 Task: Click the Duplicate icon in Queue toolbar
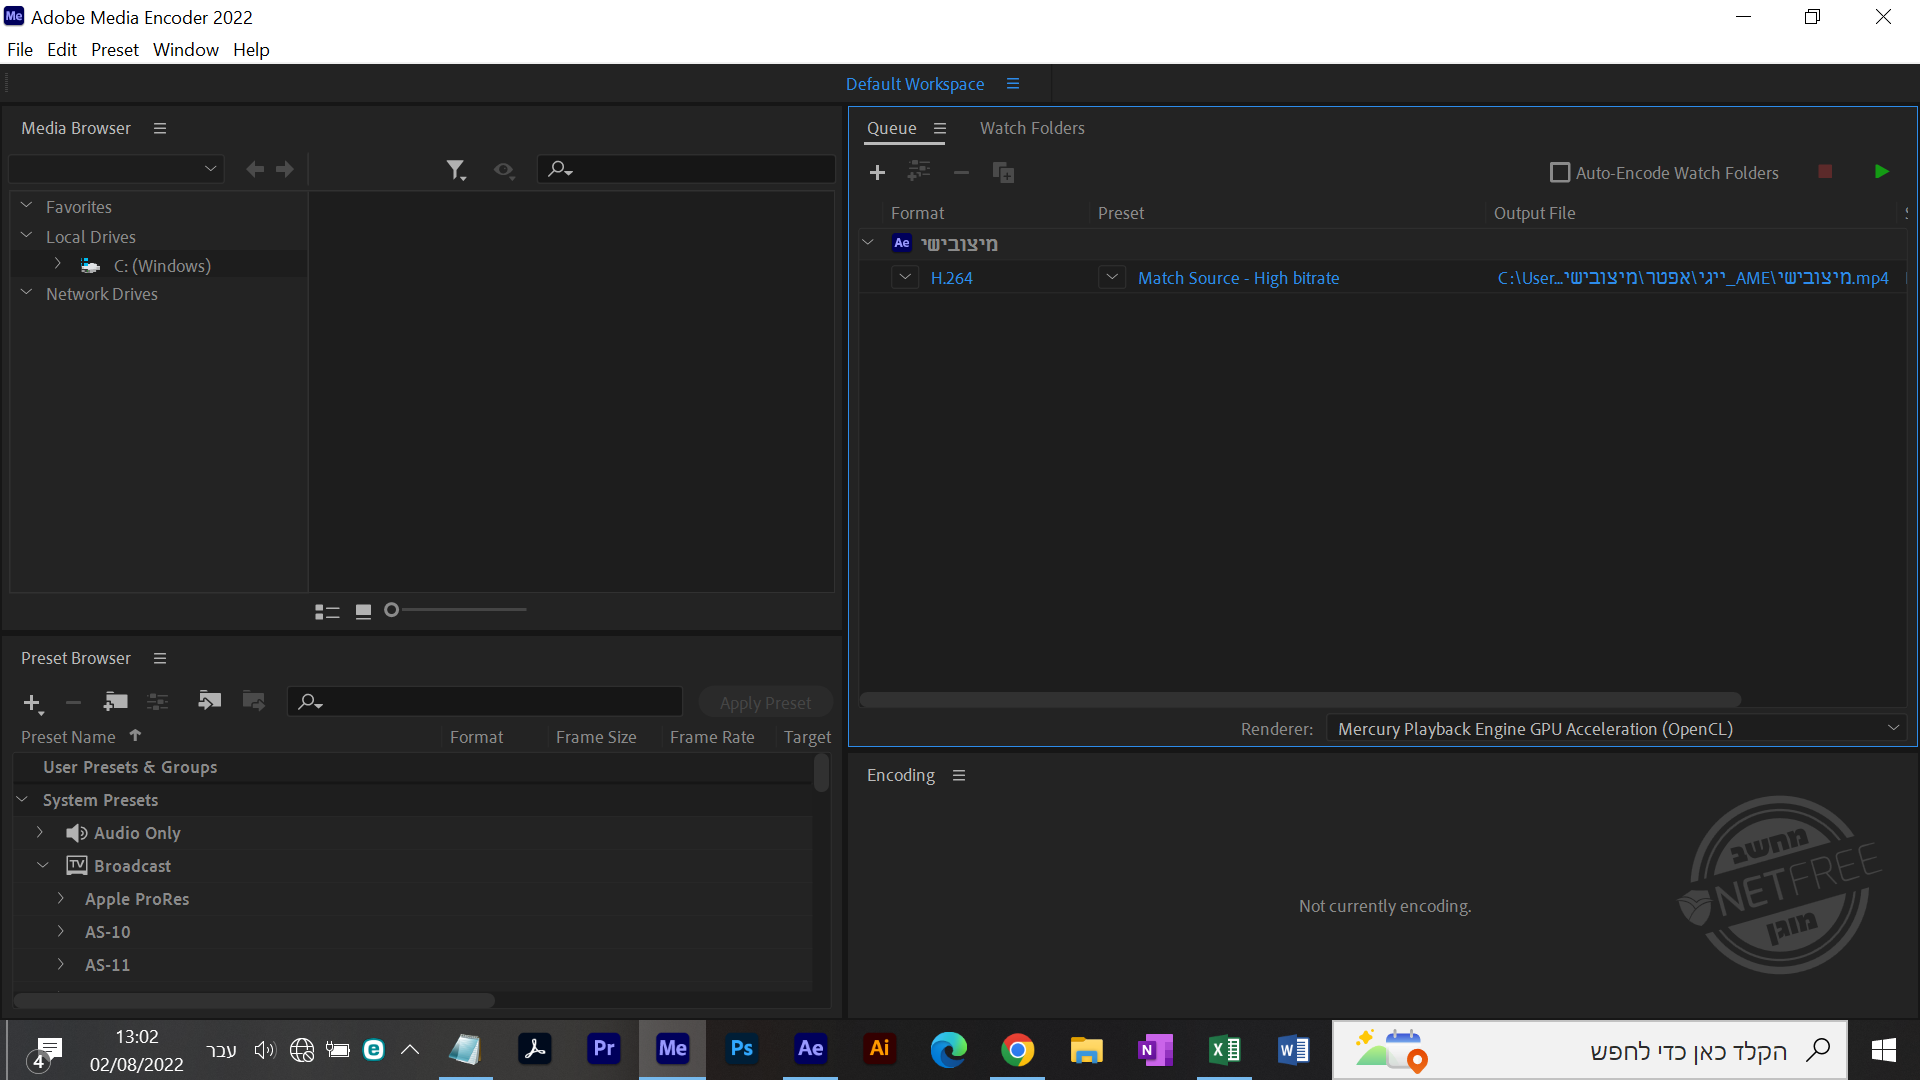[x=1003, y=173]
